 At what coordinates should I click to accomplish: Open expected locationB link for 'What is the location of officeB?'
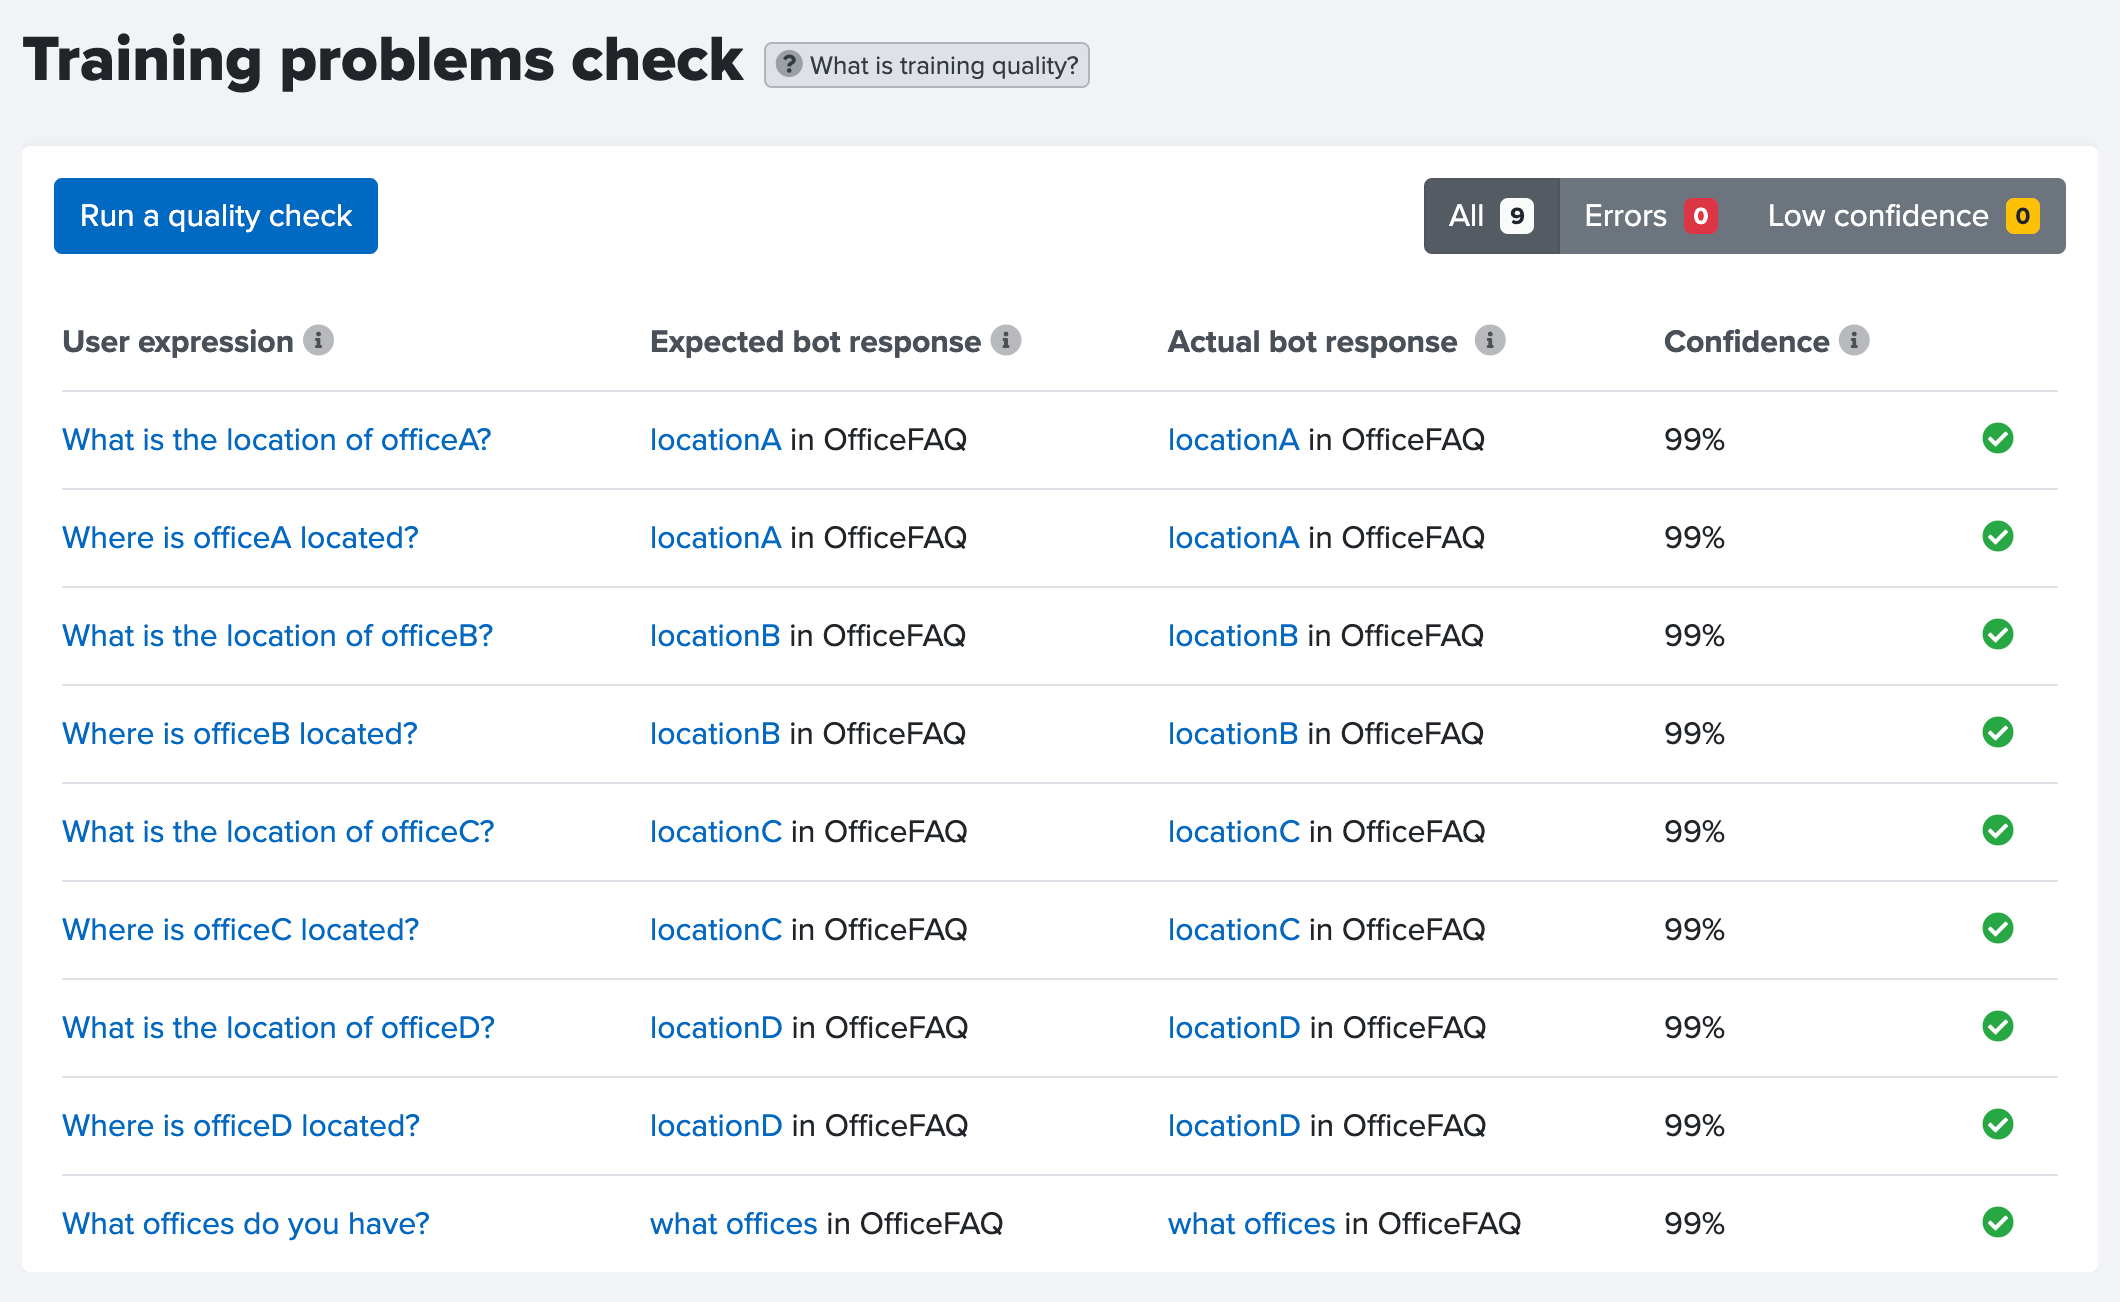coord(715,636)
